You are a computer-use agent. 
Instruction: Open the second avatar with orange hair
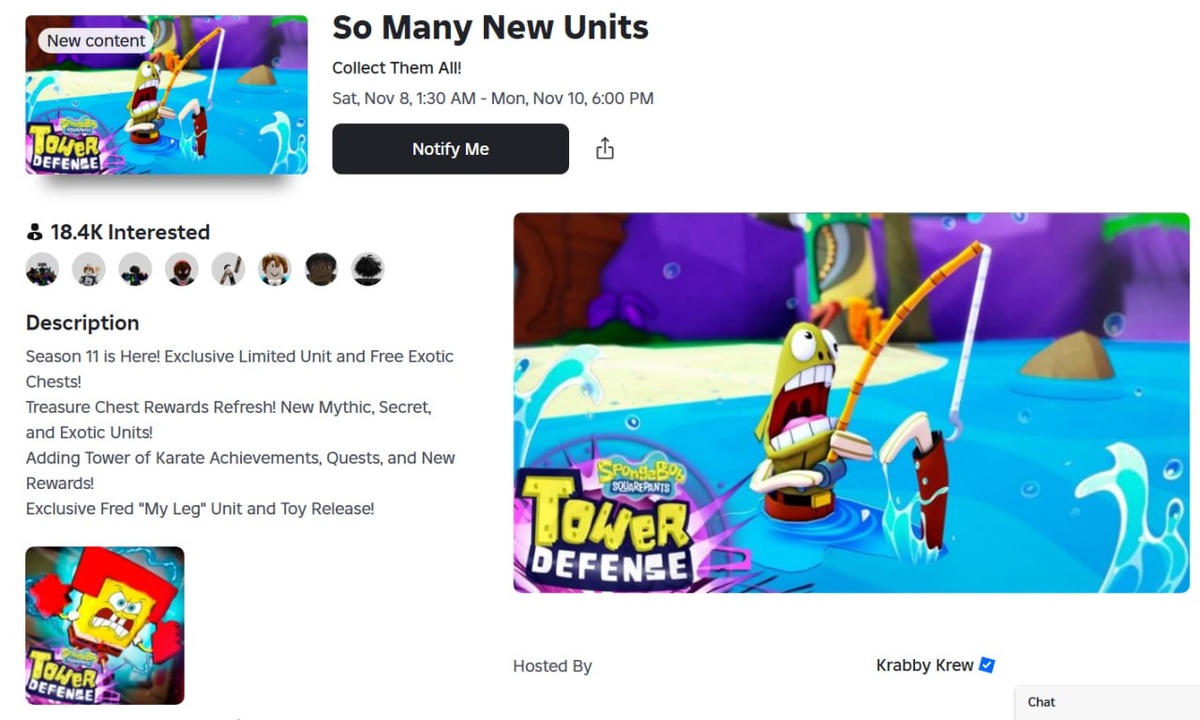(89, 269)
